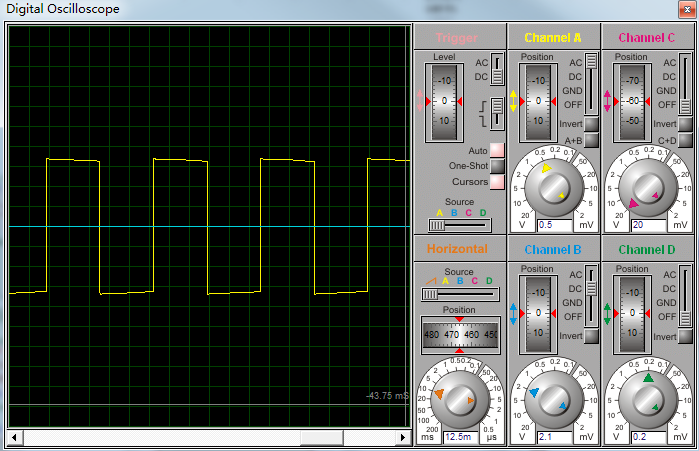Toggle the C+D sum button
This screenshot has width=699, height=451.
(685, 140)
